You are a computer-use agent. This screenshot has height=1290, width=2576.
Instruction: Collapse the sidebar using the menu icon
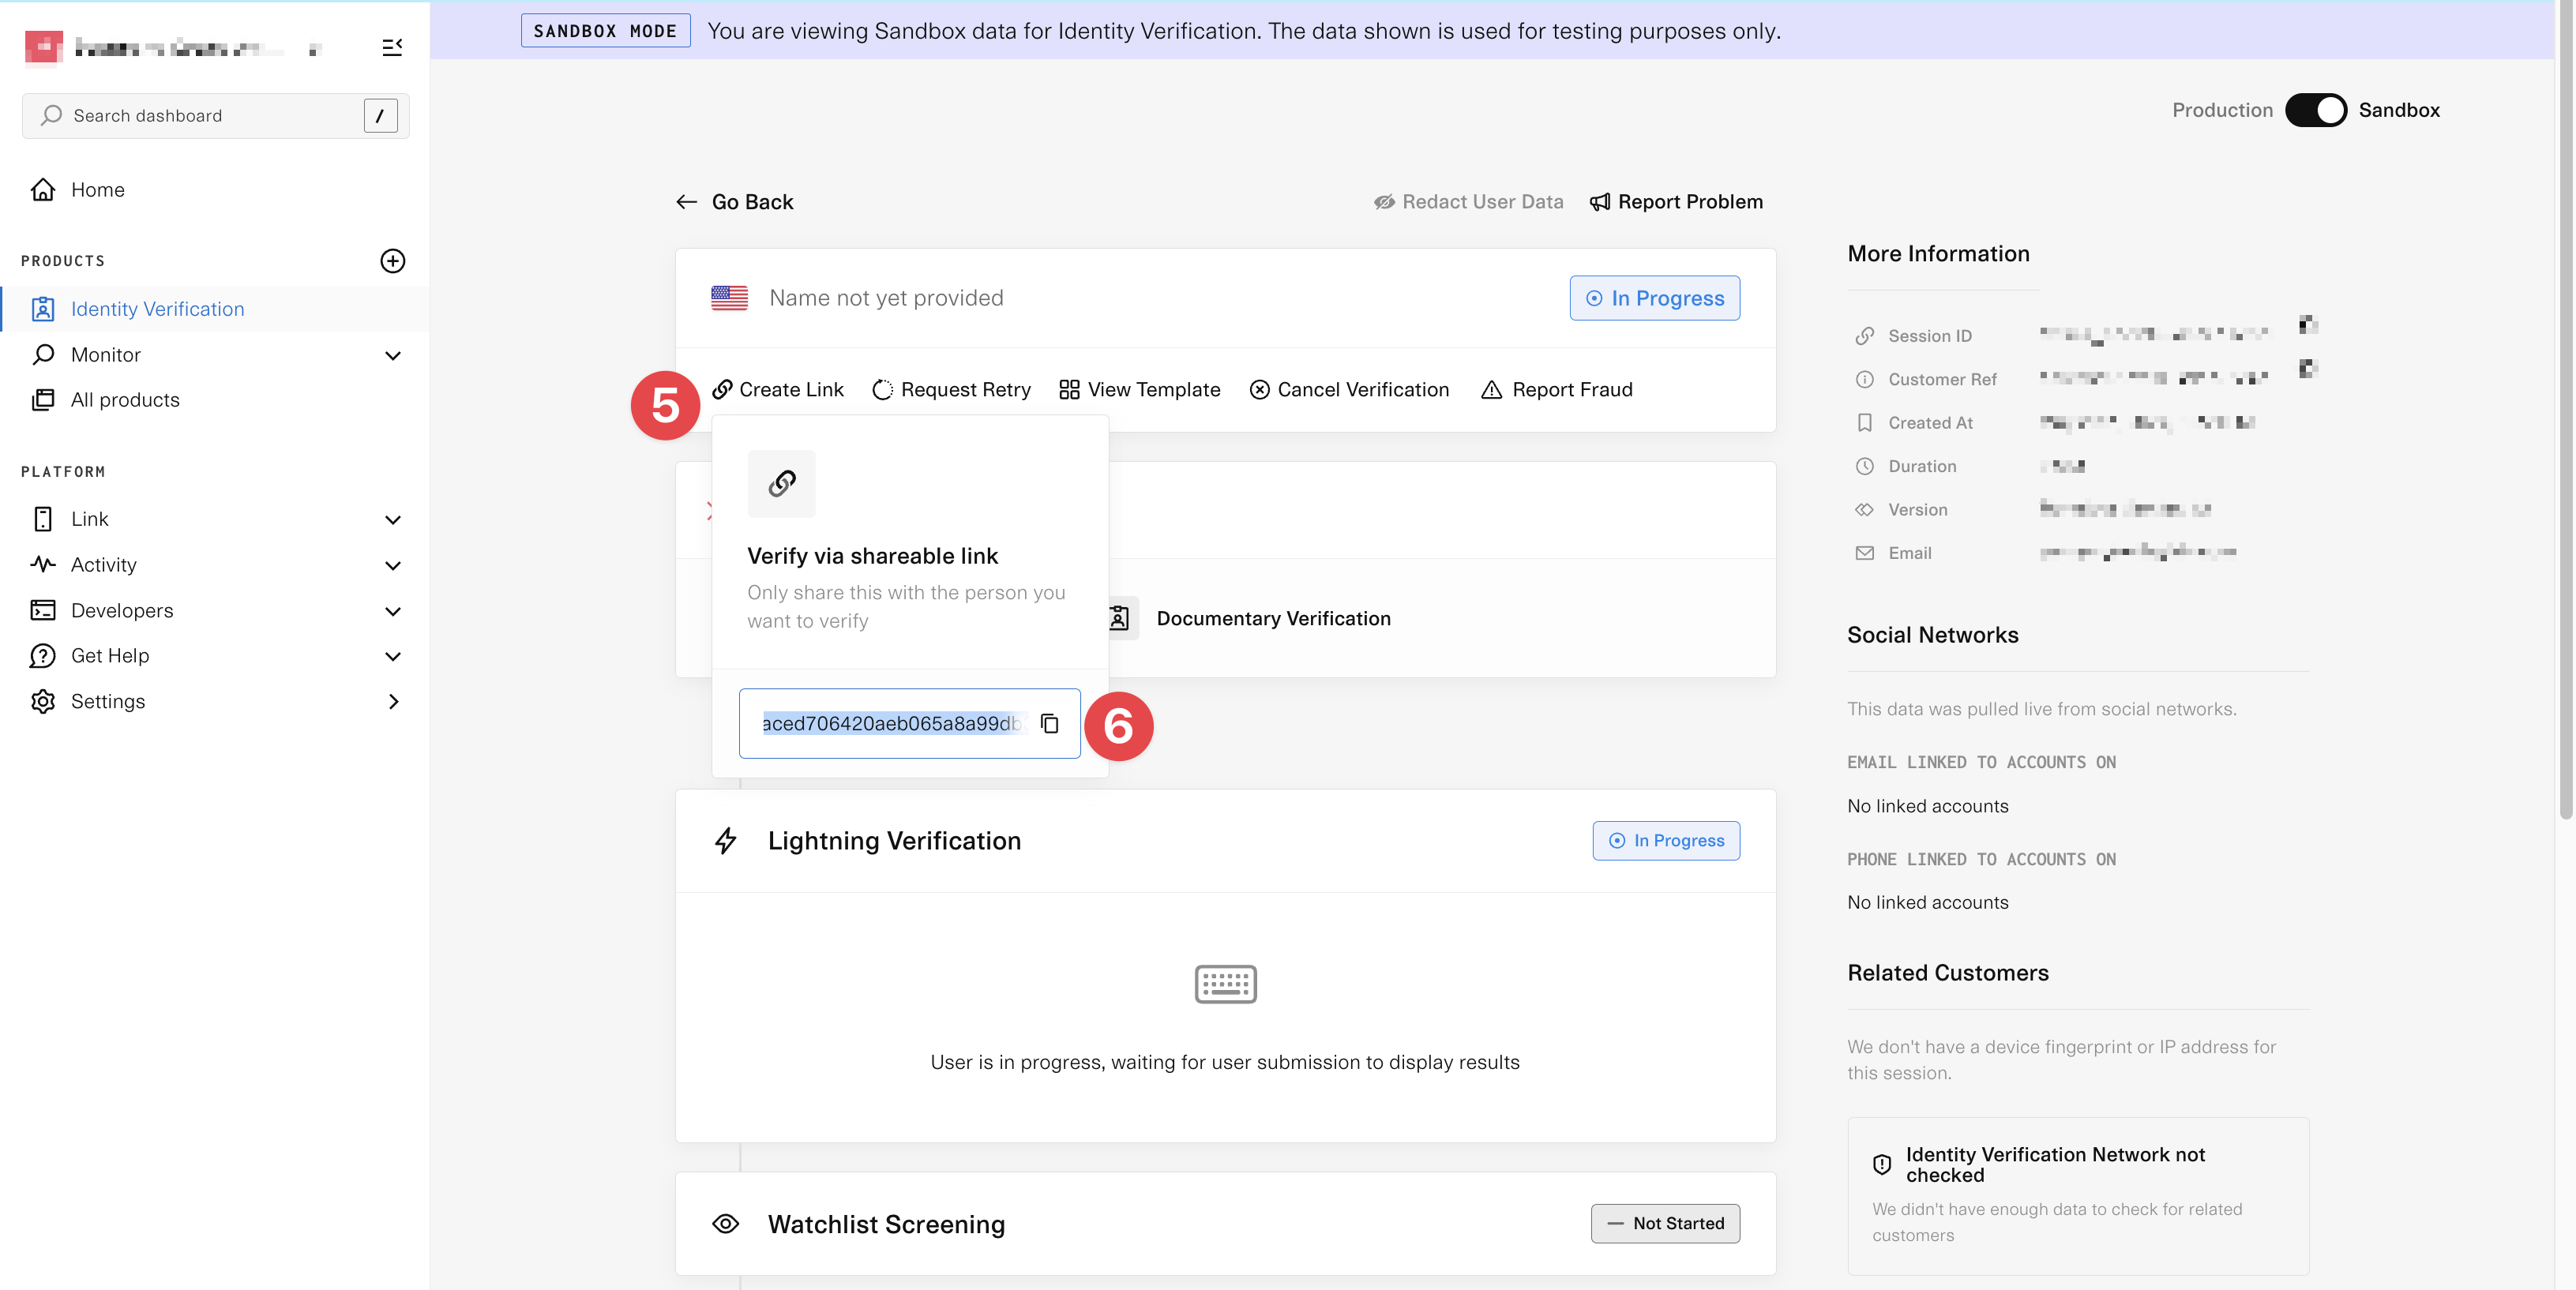point(392,47)
